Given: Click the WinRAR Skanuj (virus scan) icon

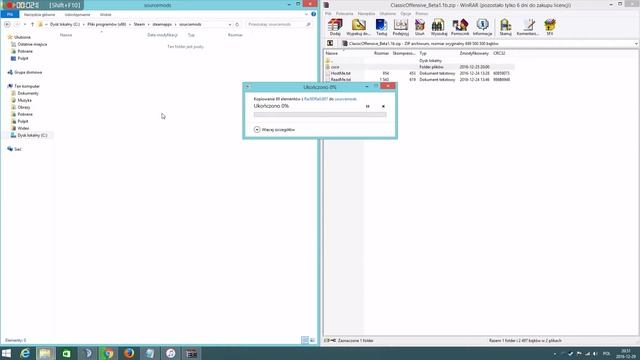Looking at the screenshot, I should pyautogui.click(x=505, y=27).
